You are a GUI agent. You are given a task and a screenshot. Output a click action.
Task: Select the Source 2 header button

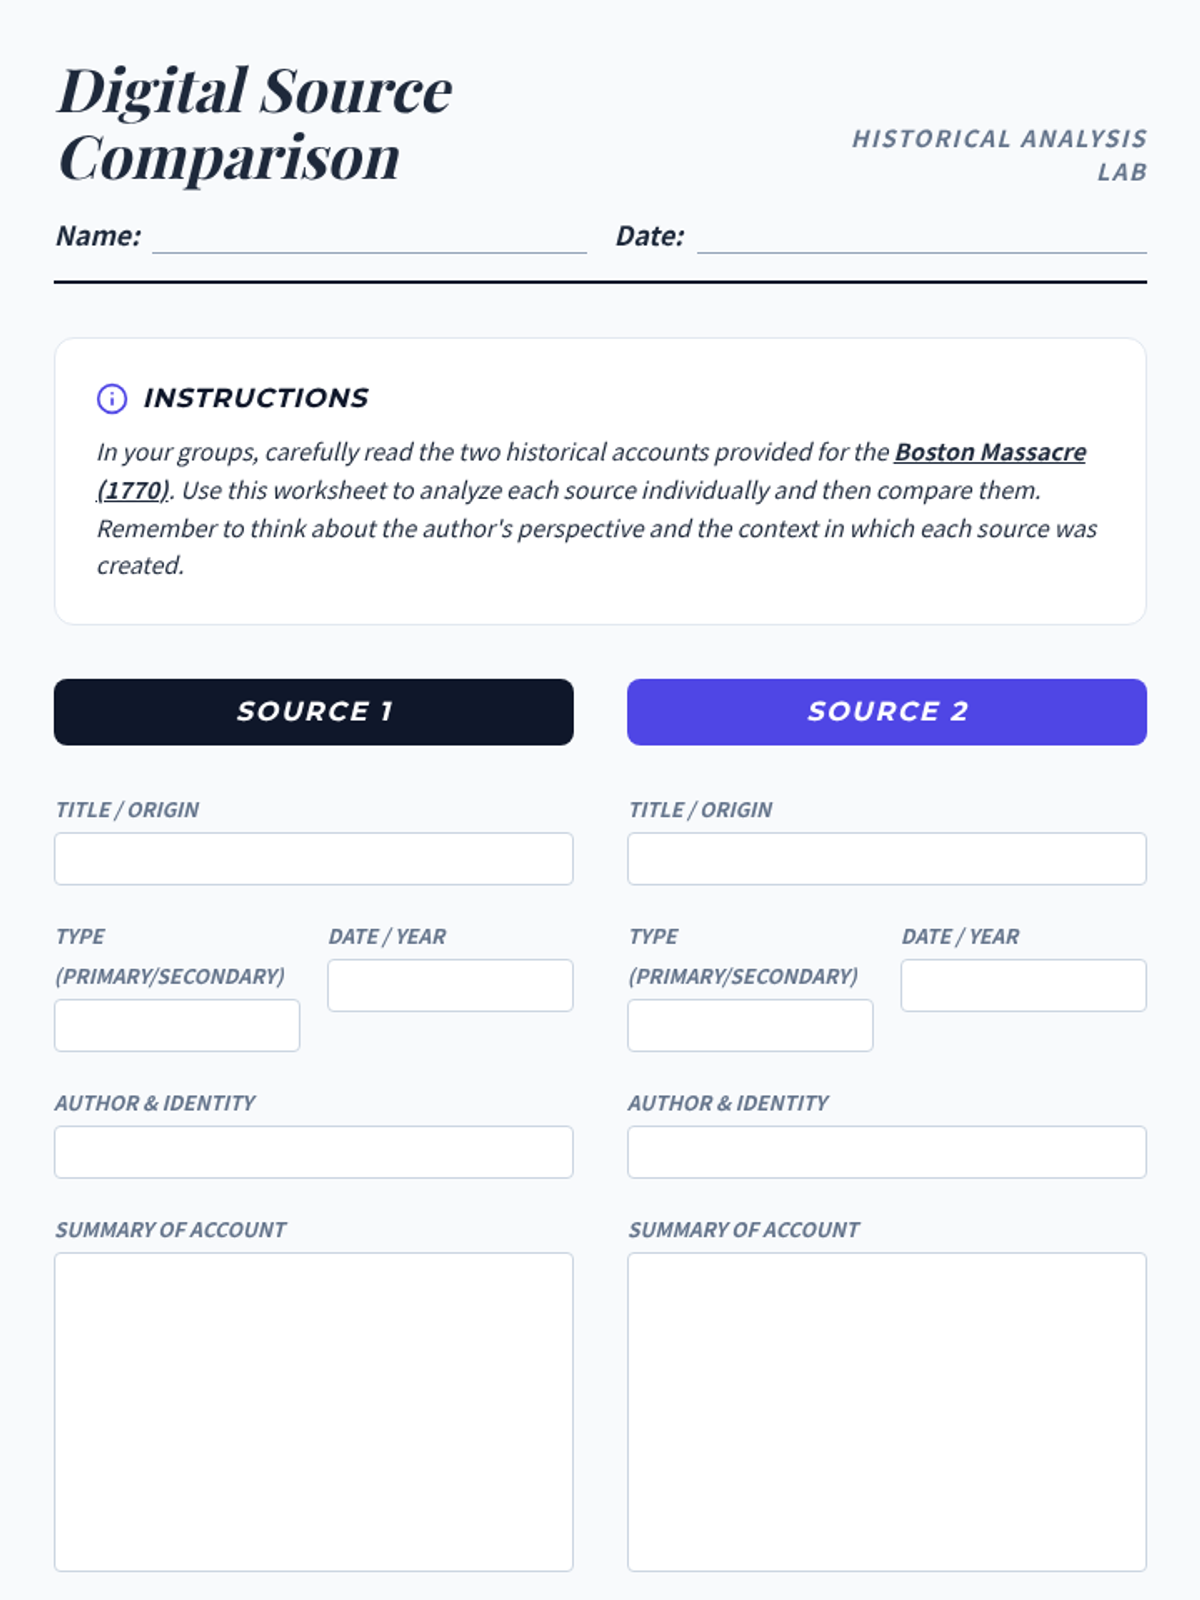886,712
